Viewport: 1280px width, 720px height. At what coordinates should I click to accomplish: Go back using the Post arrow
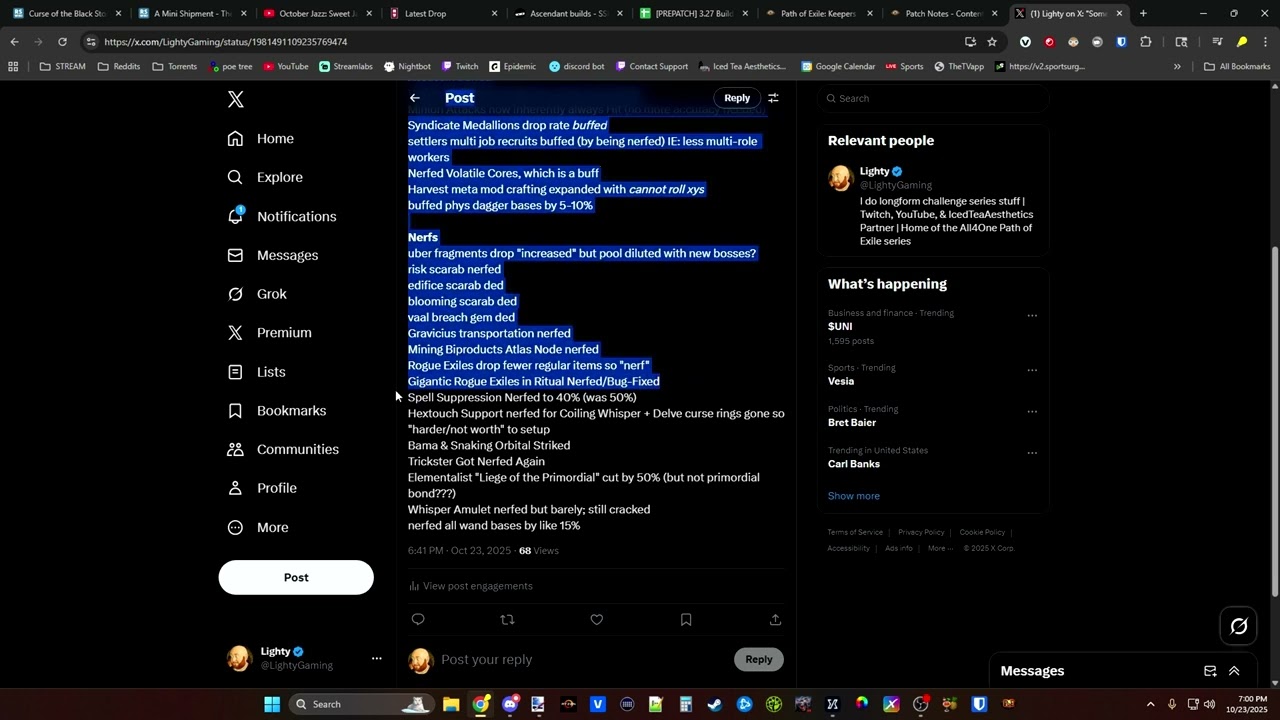point(414,98)
